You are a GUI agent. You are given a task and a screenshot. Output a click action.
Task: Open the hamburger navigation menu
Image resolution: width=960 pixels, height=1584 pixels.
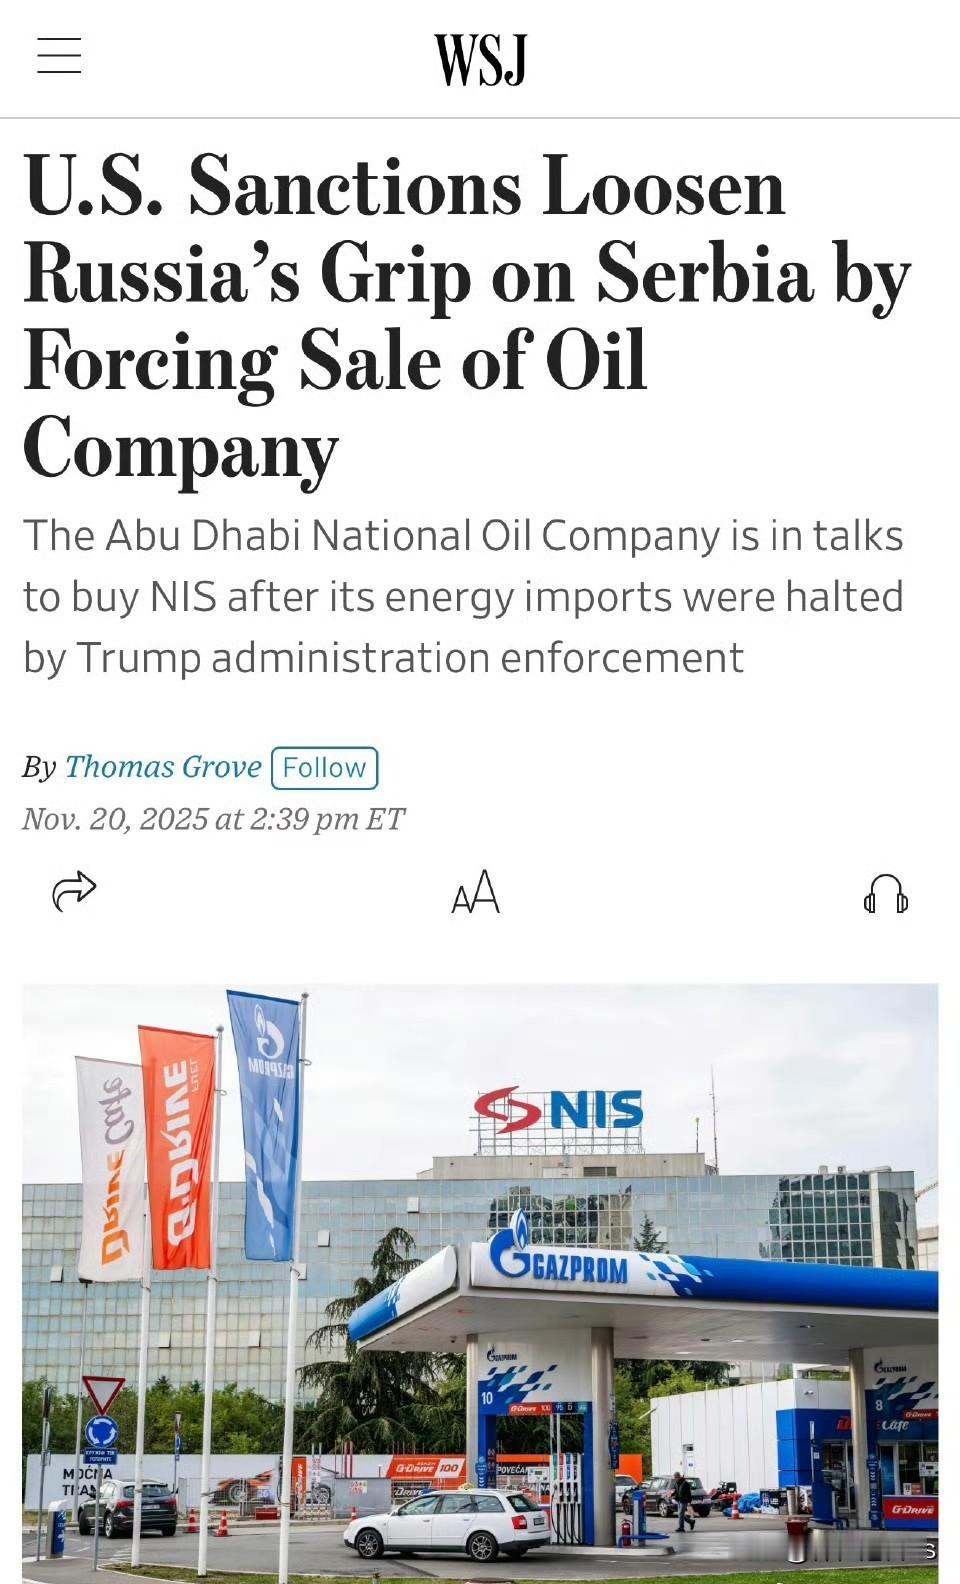coord(59,55)
